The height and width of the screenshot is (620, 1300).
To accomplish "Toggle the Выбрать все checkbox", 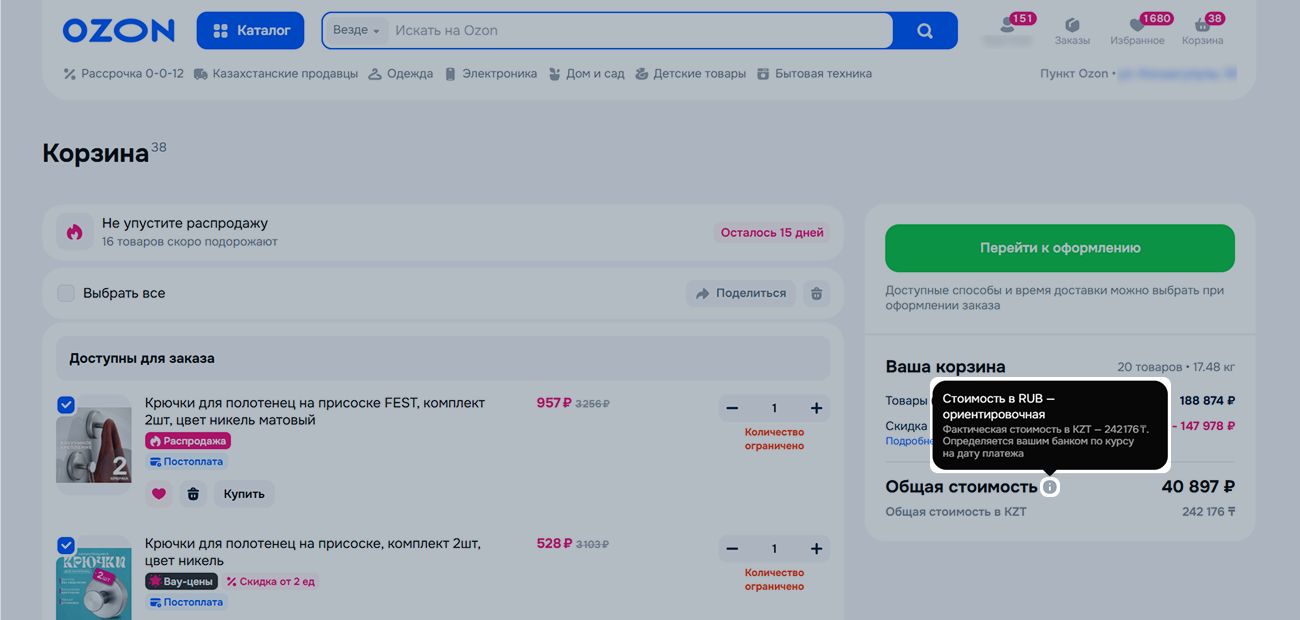I will (x=66, y=293).
